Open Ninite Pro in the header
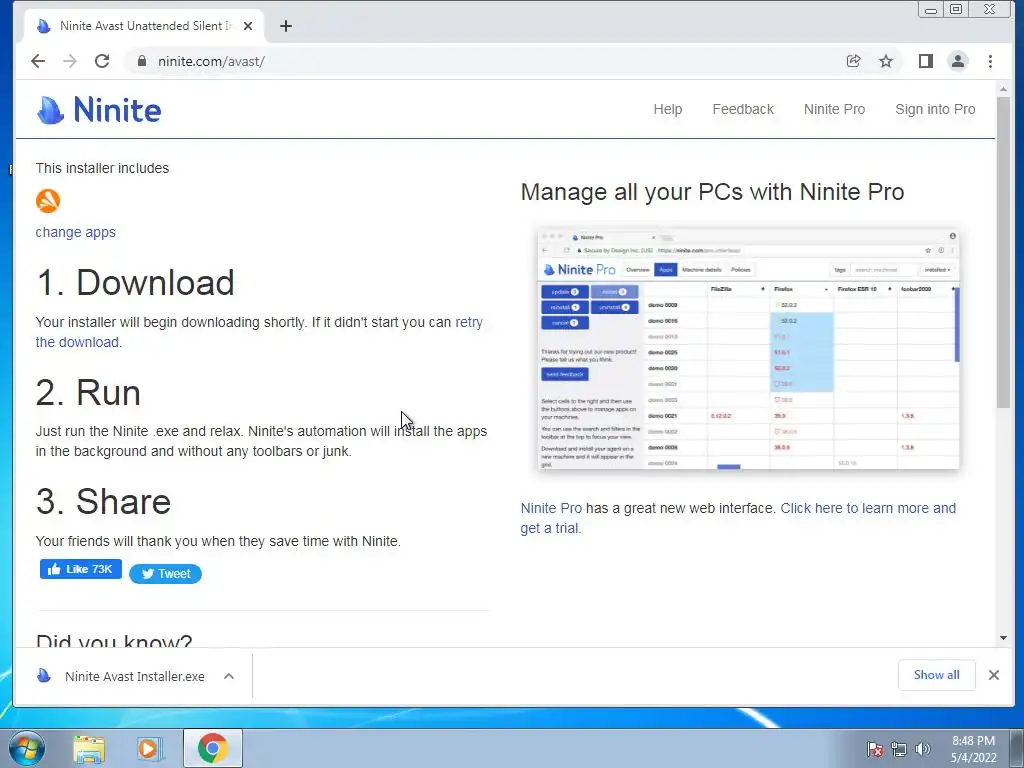The width and height of the screenshot is (1024, 768). pos(834,109)
